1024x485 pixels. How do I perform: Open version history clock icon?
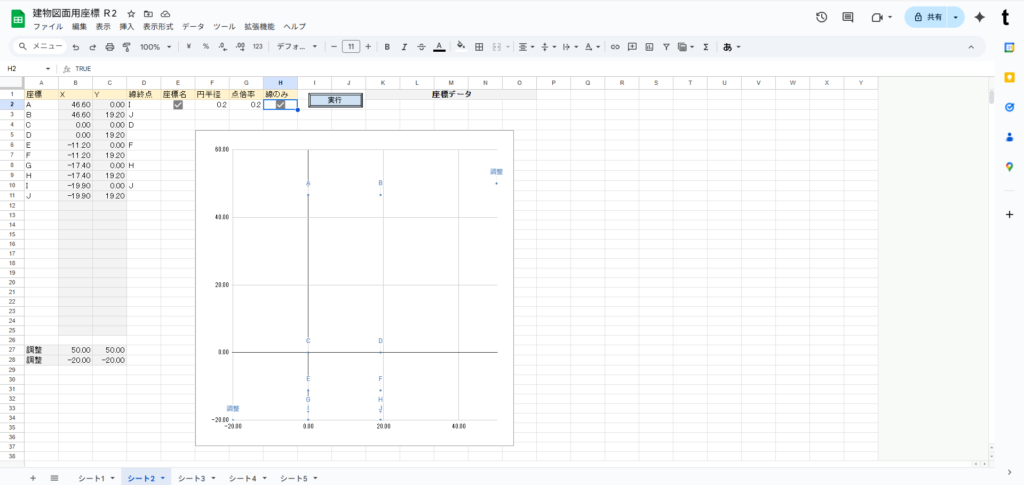pos(822,18)
